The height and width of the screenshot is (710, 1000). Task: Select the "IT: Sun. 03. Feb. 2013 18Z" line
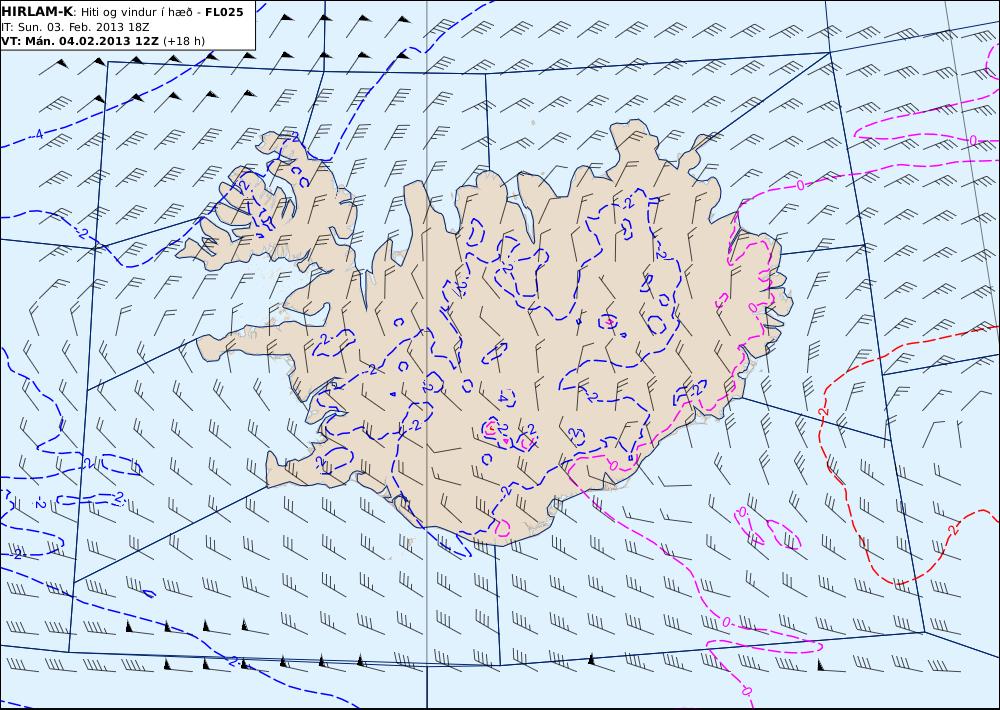pos(75,27)
